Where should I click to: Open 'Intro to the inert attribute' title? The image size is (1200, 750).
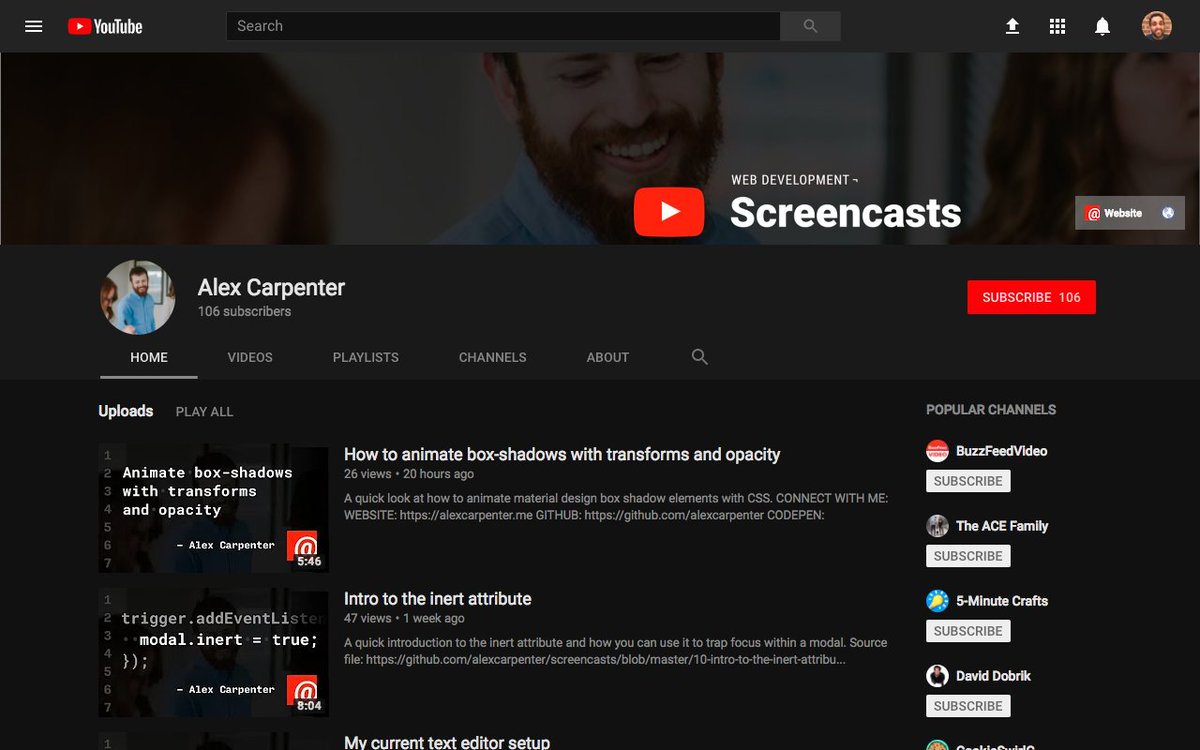[x=438, y=599]
